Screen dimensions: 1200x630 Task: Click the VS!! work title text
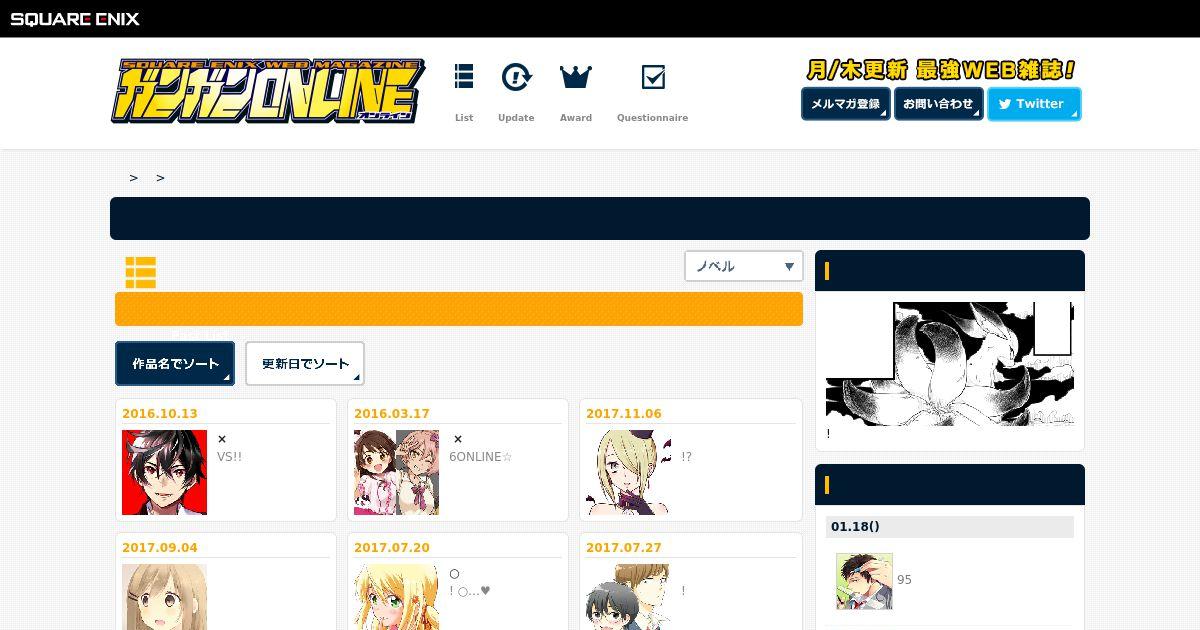[229, 457]
